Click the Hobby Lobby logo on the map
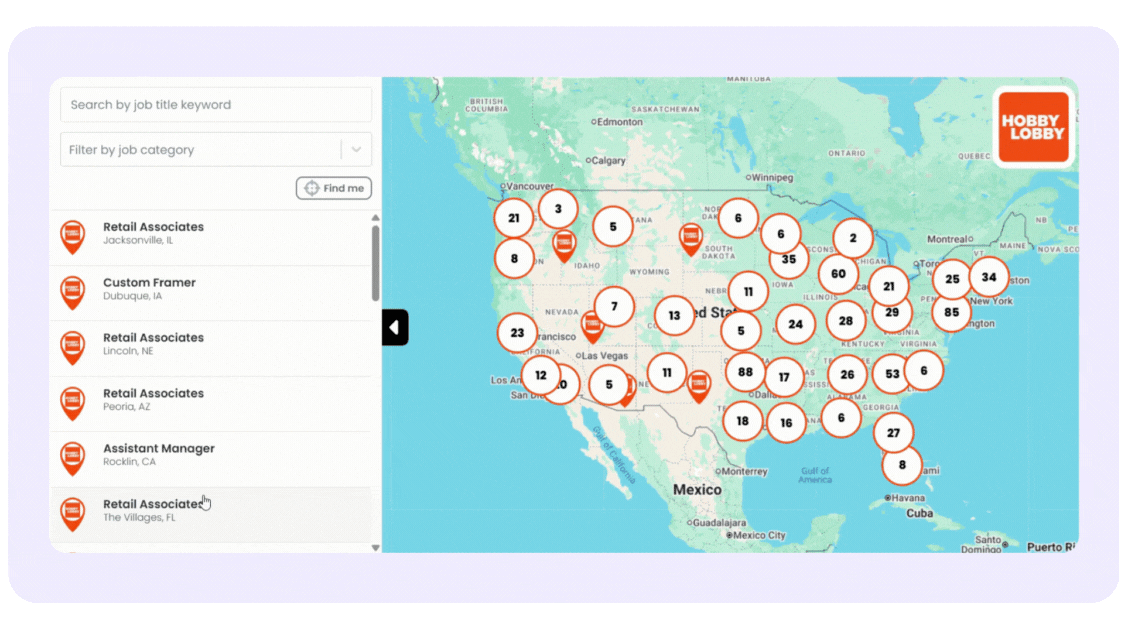This screenshot has width=1128, height=630. click(x=1034, y=127)
